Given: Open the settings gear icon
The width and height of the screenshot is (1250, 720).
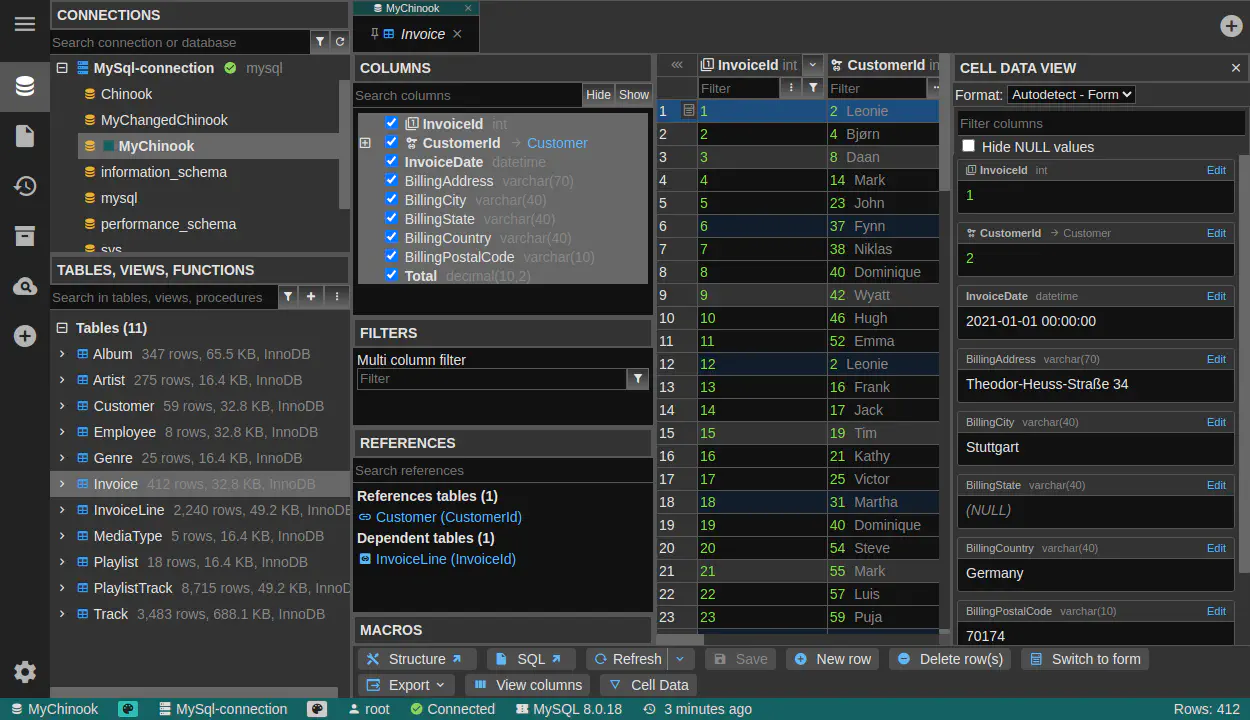Looking at the screenshot, I should [25, 672].
